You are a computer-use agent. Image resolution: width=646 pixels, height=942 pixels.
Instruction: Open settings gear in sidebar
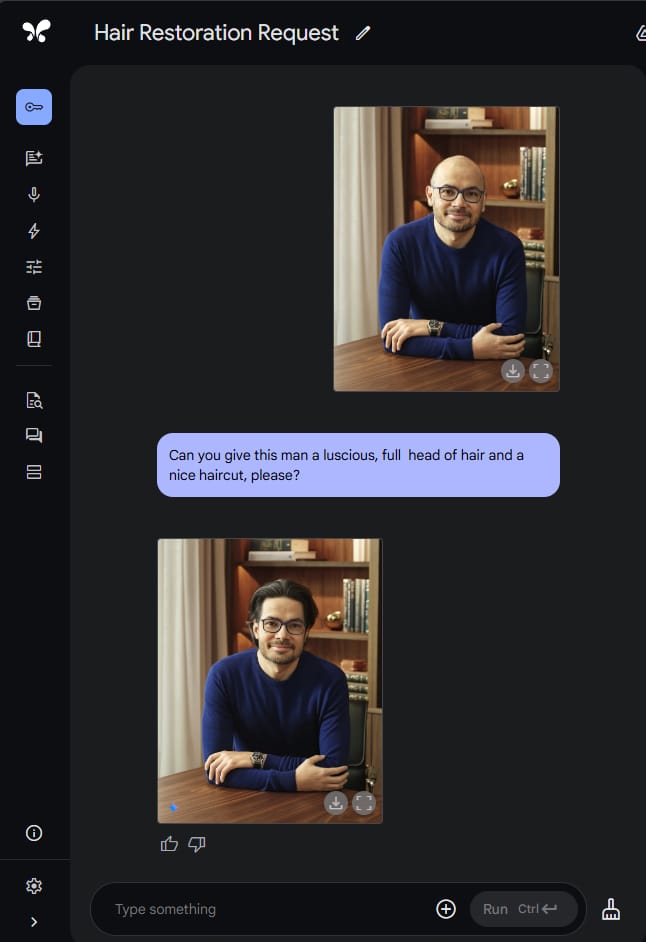point(34,886)
